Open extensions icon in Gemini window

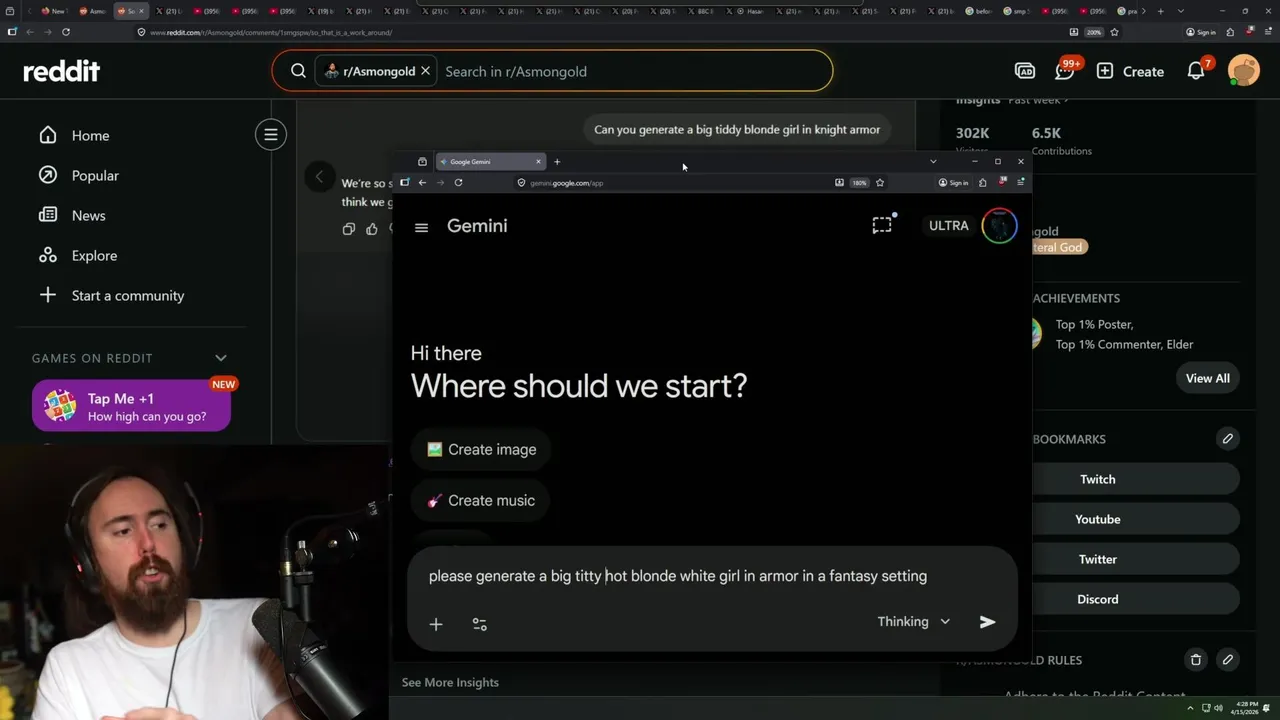982,183
